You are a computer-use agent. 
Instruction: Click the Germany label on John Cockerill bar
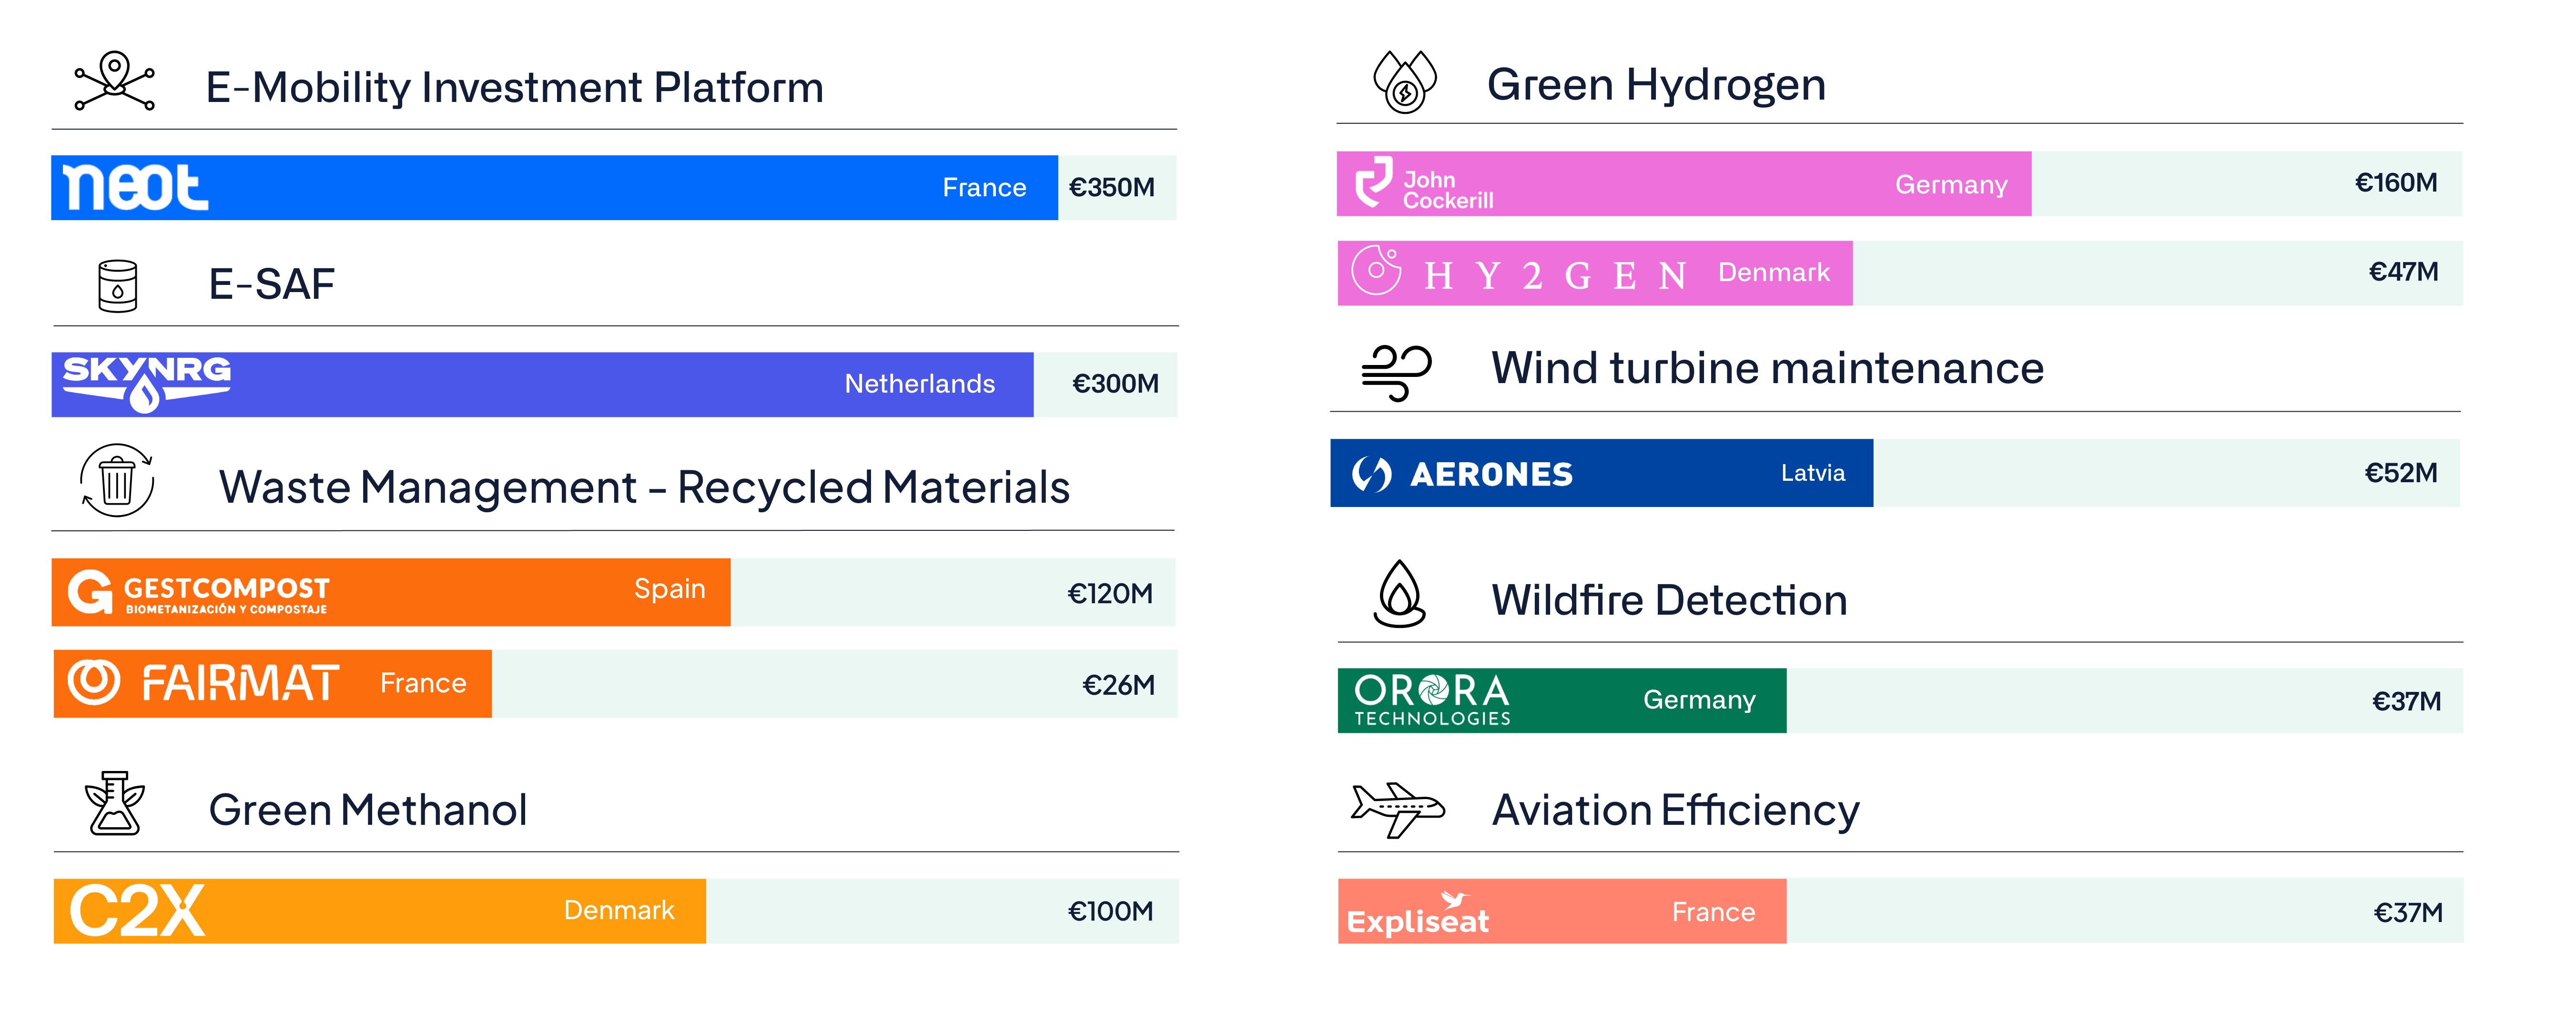click(1951, 186)
